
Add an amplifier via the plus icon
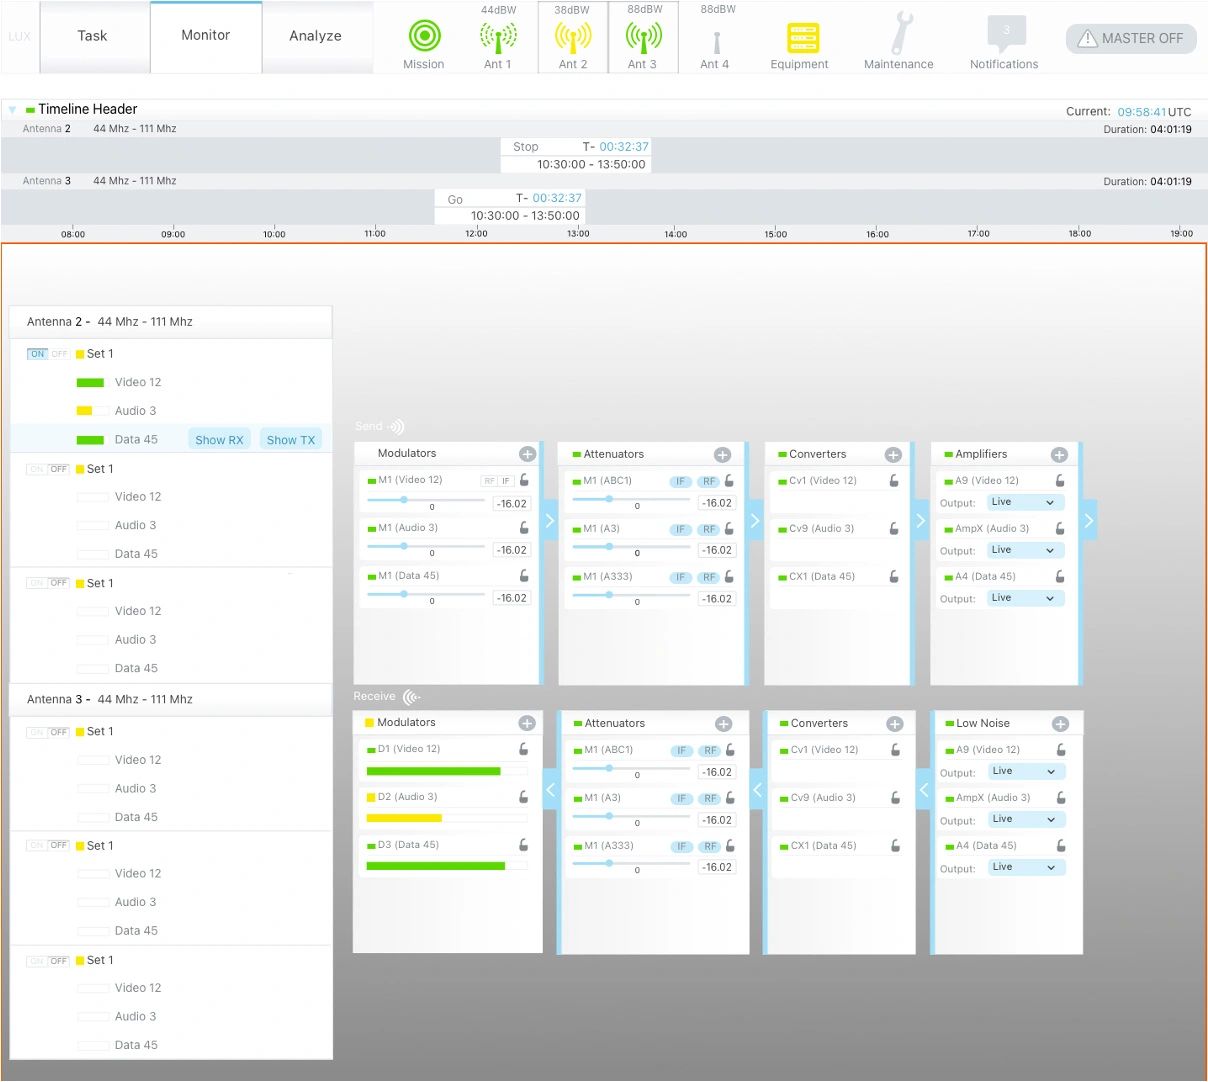coord(1059,455)
